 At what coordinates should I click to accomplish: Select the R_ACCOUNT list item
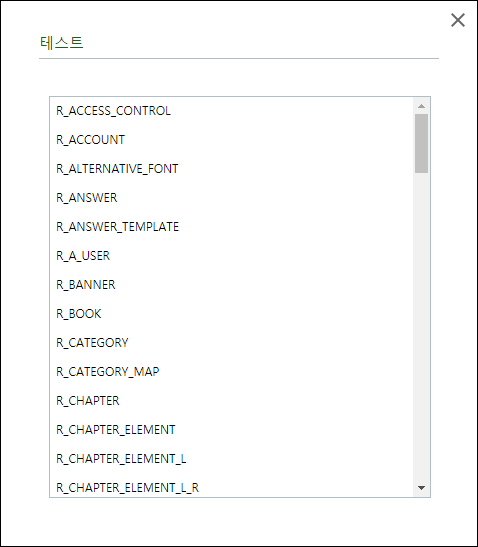coord(231,140)
